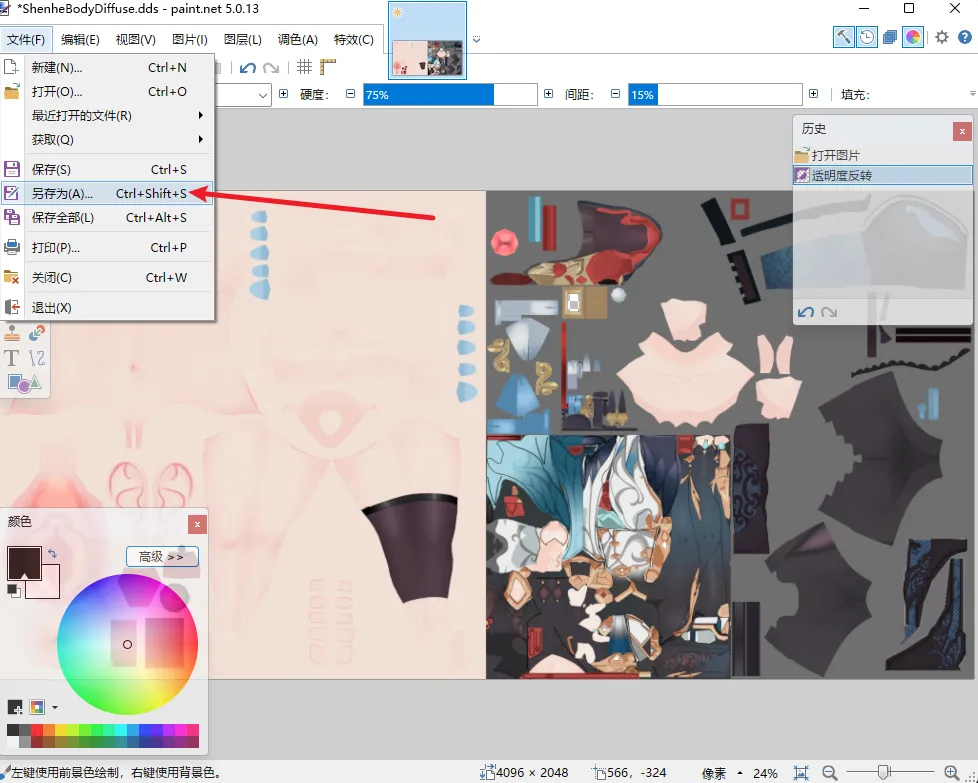Toggle the pixel grid icon
This screenshot has width=978, height=783.
(x=304, y=67)
